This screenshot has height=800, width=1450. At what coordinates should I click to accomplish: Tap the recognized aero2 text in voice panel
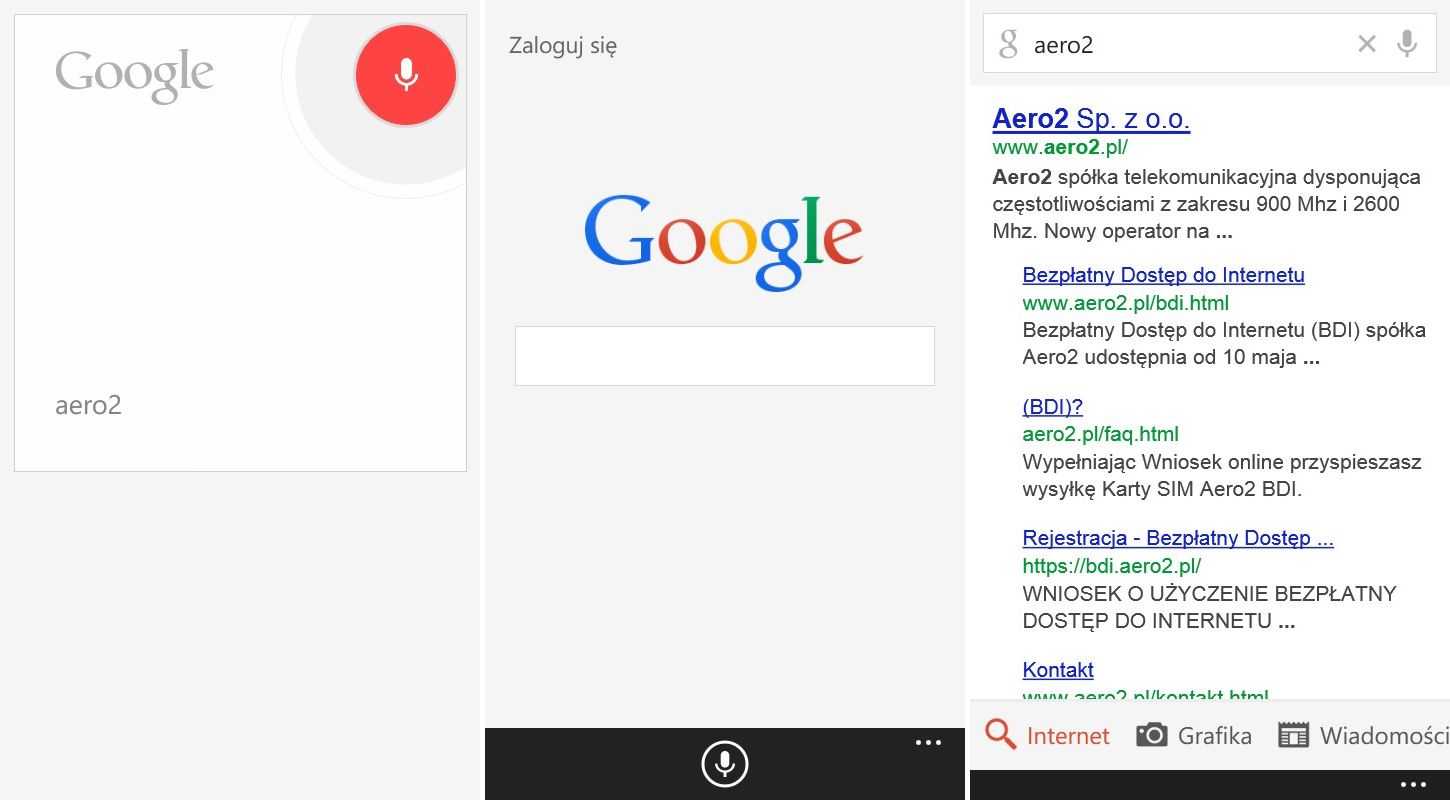[x=88, y=405]
